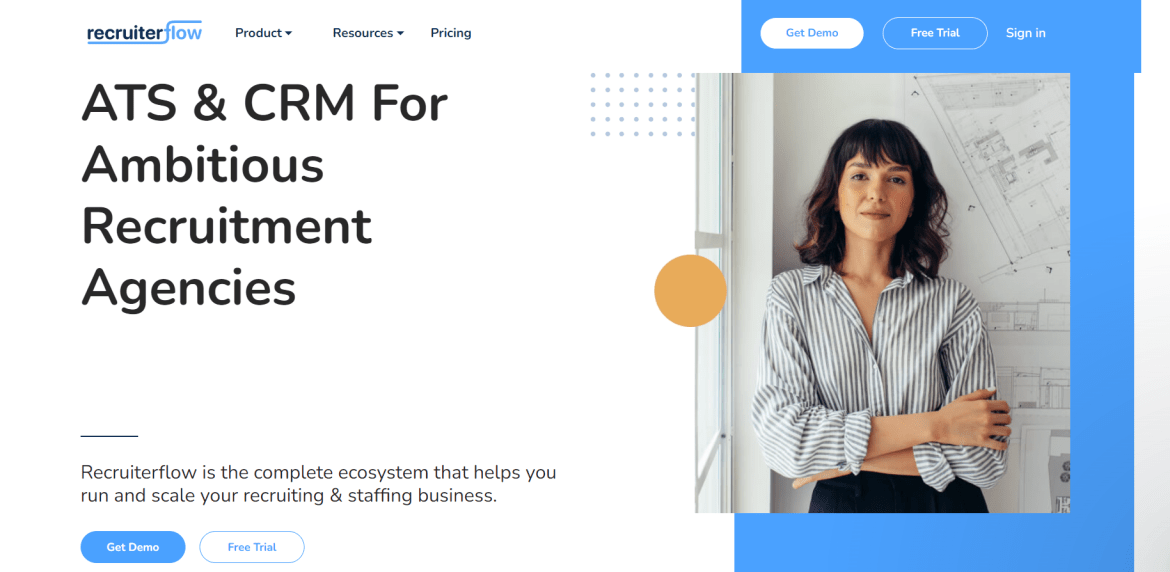This screenshot has width=1170, height=572.
Task: Open the Resources menu
Action: pos(368,33)
